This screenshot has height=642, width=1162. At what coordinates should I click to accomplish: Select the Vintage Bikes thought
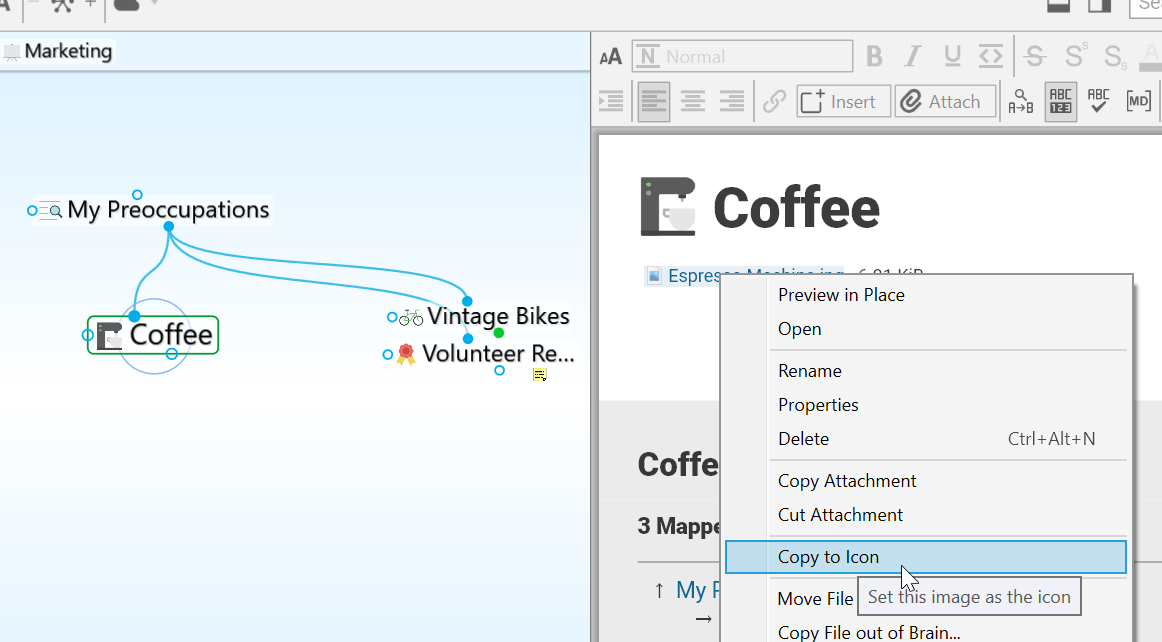pyautogui.click(x=497, y=317)
